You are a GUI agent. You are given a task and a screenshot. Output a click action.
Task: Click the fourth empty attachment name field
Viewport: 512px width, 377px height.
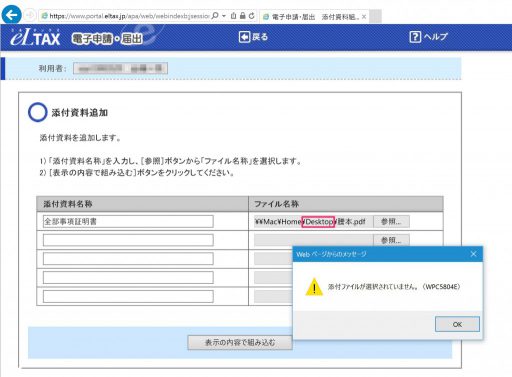click(128, 277)
